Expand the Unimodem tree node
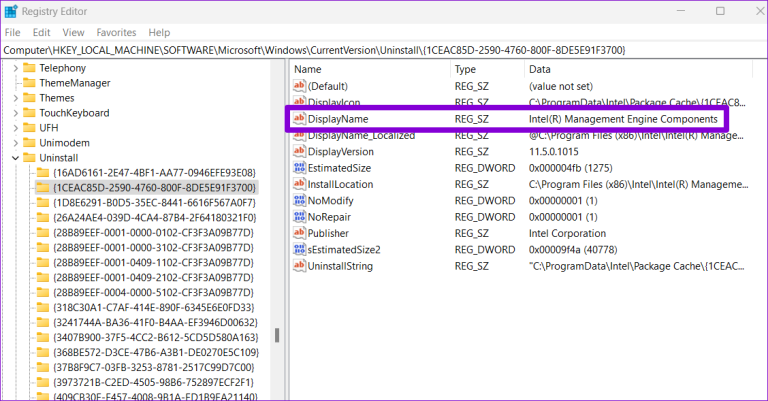 tap(14, 143)
